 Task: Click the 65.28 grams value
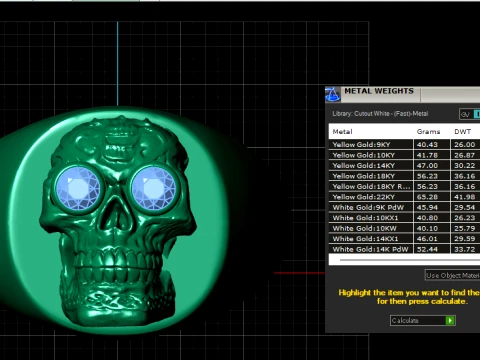click(x=427, y=197)
